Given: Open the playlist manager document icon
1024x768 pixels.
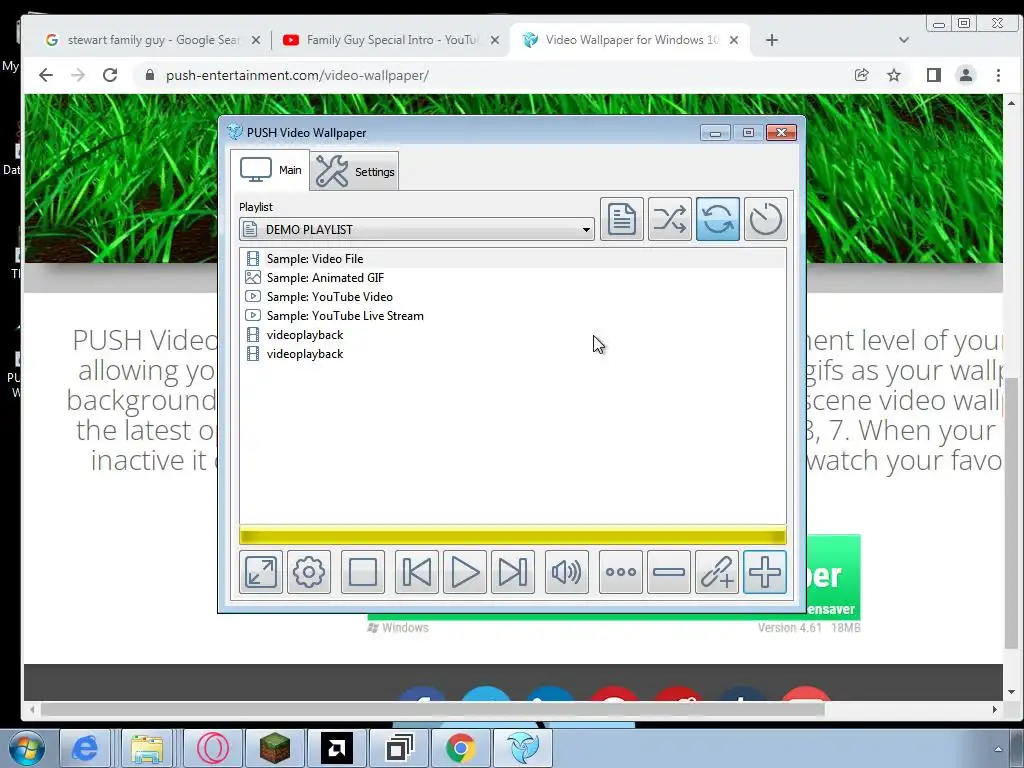Looking at the screenshot, I should [622, 219].
